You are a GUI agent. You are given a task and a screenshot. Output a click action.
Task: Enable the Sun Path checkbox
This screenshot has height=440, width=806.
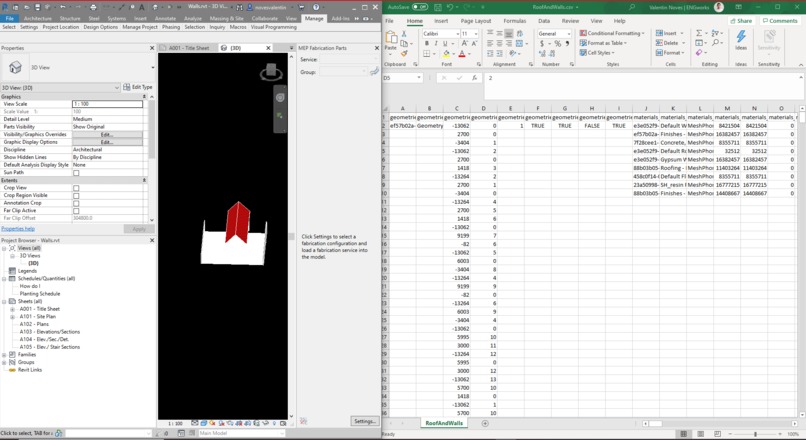(x=76, y=173)
